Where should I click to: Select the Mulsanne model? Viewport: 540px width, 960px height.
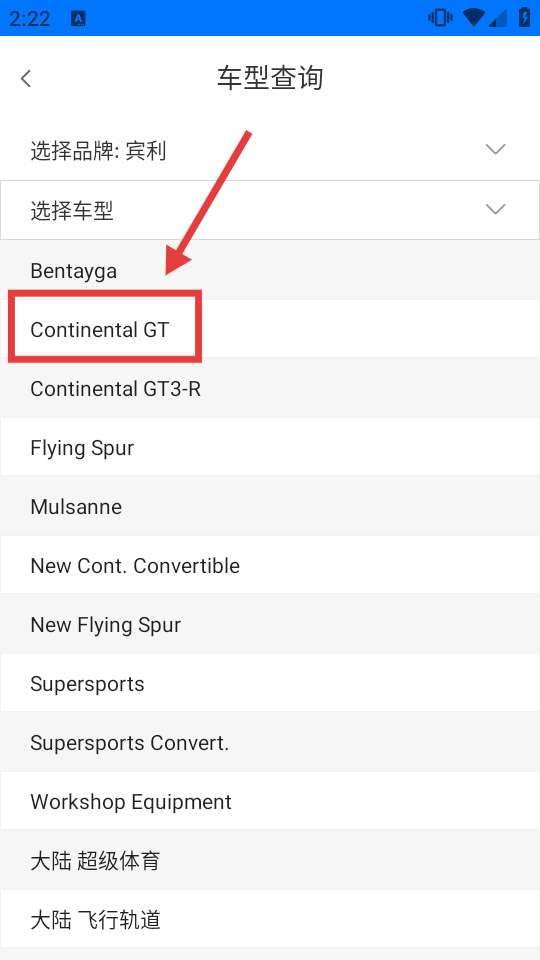coord(270,506)
